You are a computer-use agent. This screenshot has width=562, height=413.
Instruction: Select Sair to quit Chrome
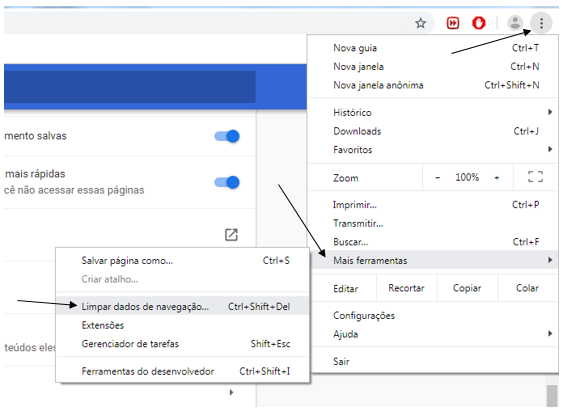point(434,361)
